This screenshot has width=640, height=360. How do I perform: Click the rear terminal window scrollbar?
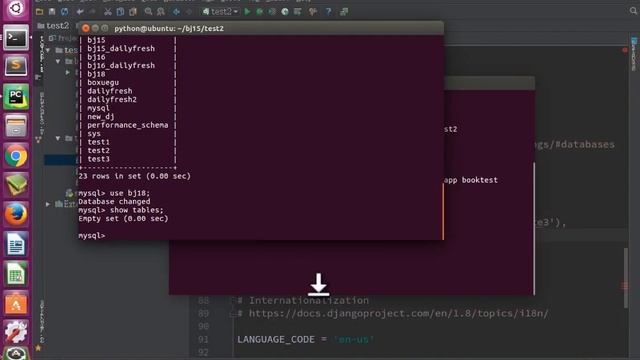pyautogui.click(x=533, y=229)
